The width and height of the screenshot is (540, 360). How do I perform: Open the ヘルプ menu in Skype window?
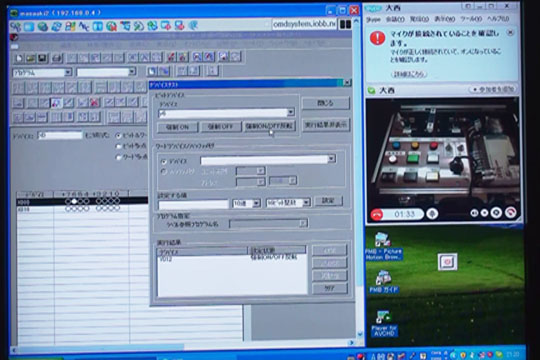[498, 19]
